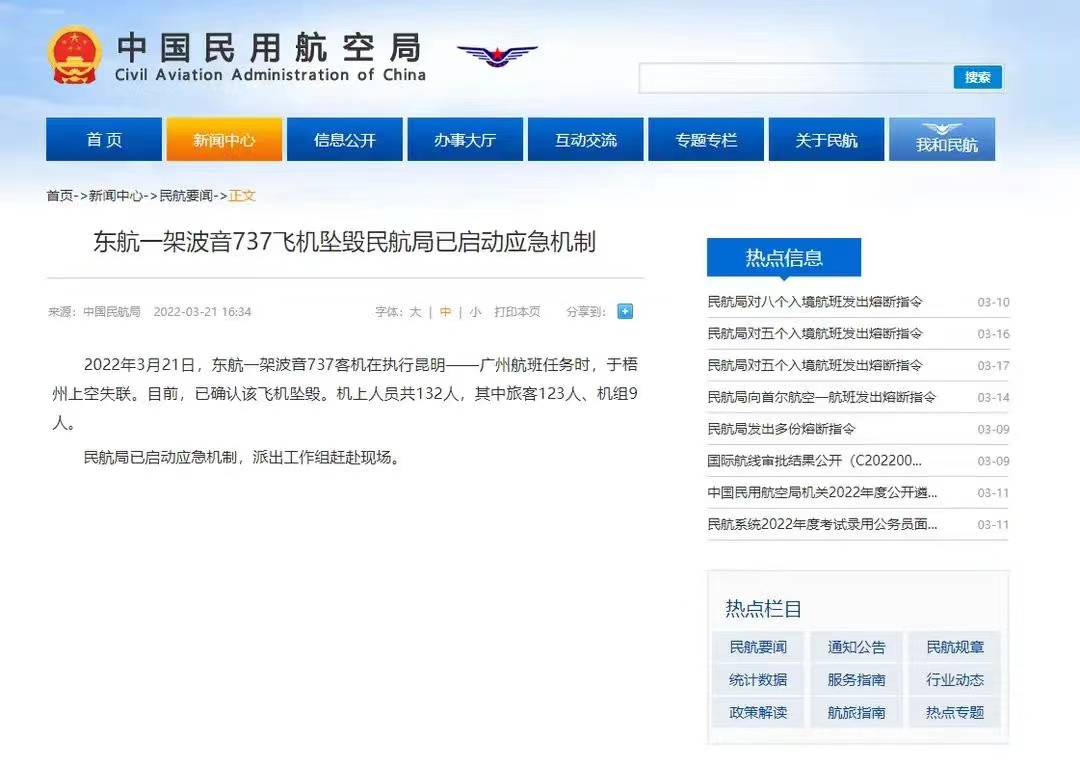Viewport: 1080px width, 766px height.
Task: Click the 中国民用航空局 site title
Action: (269, 48)
